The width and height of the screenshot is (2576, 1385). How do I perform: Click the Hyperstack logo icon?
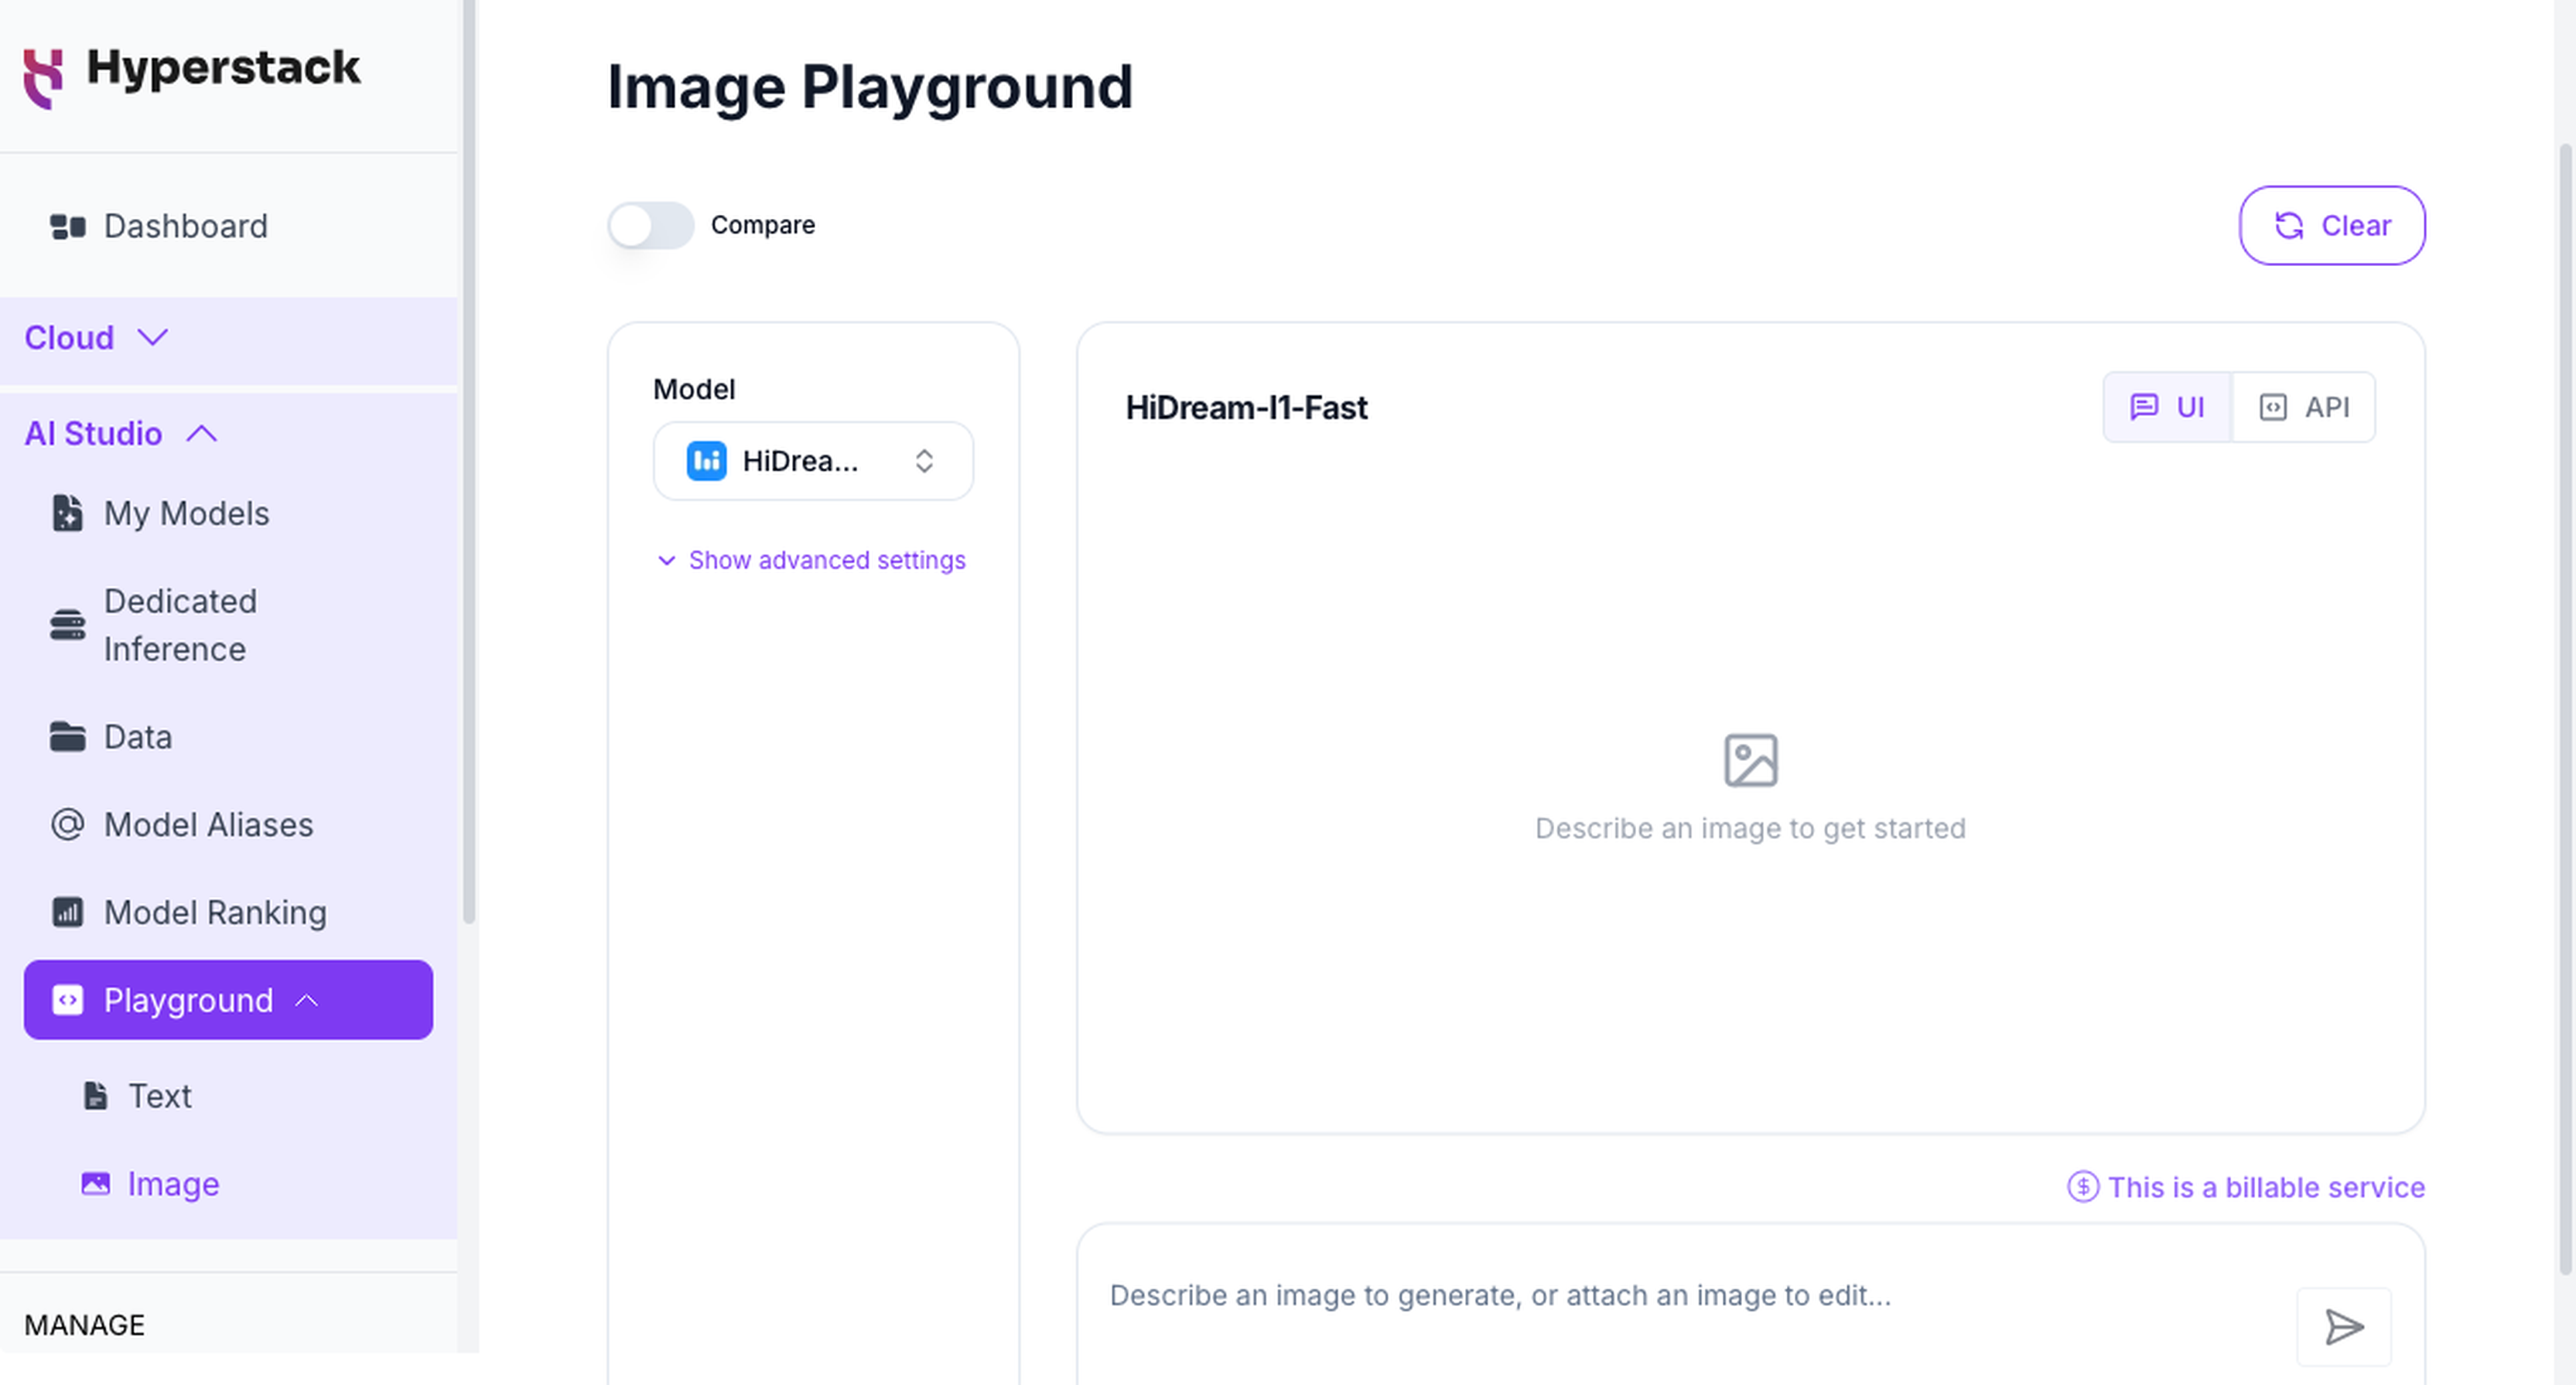(43, 78)
